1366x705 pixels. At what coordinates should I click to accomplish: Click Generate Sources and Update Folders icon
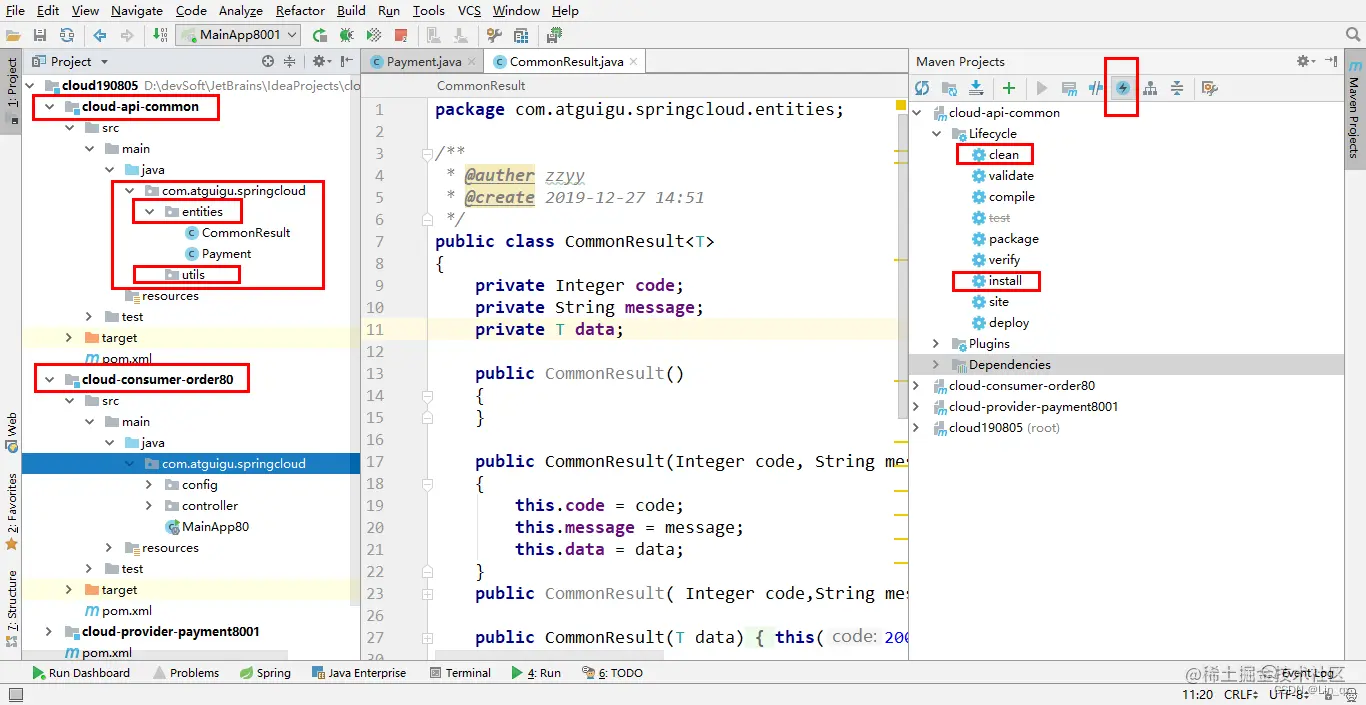[x=949, y=88]
